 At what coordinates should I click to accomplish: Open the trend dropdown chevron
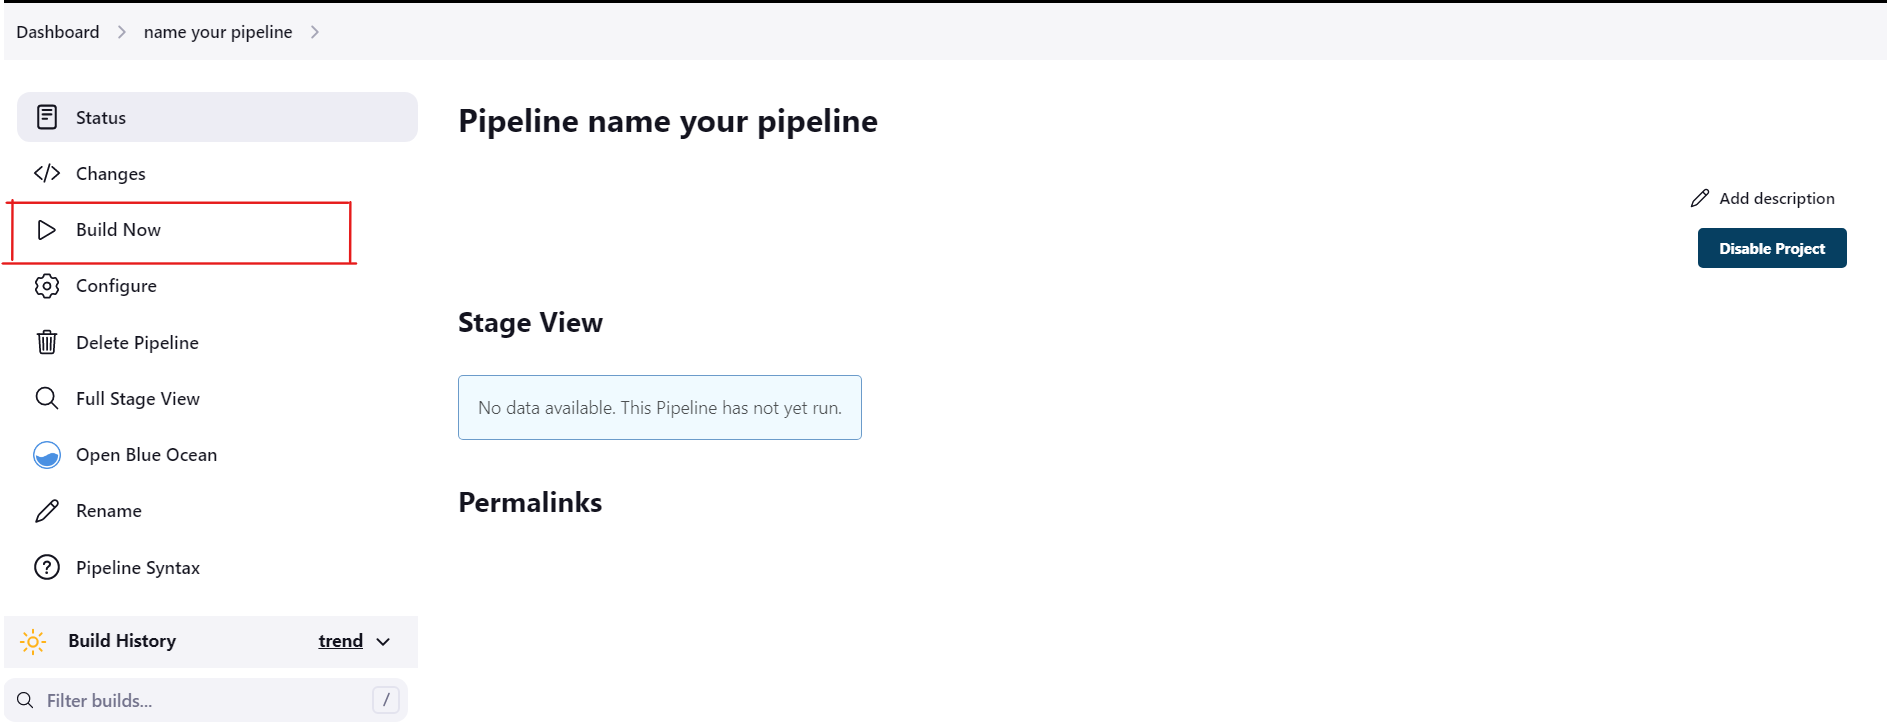382,641
